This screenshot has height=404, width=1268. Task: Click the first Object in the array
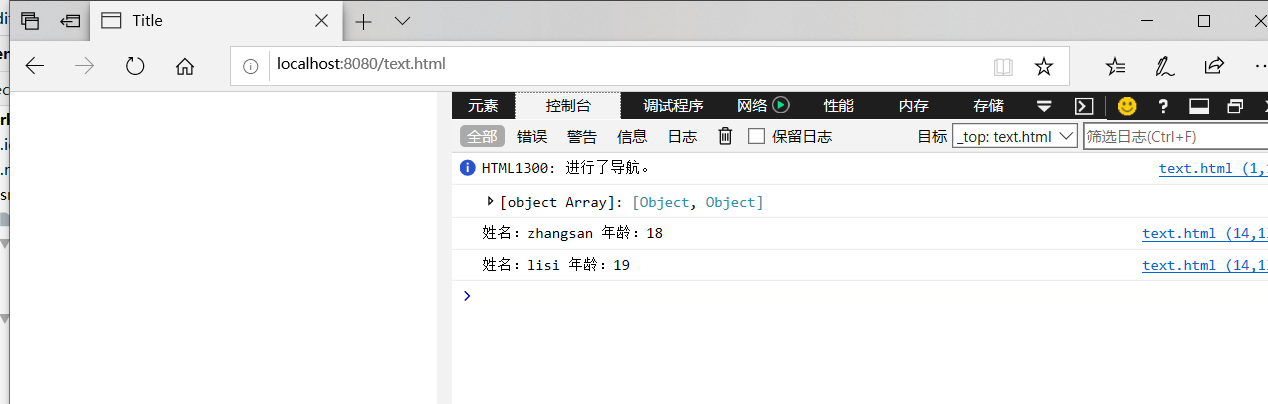tap(665, 202)
